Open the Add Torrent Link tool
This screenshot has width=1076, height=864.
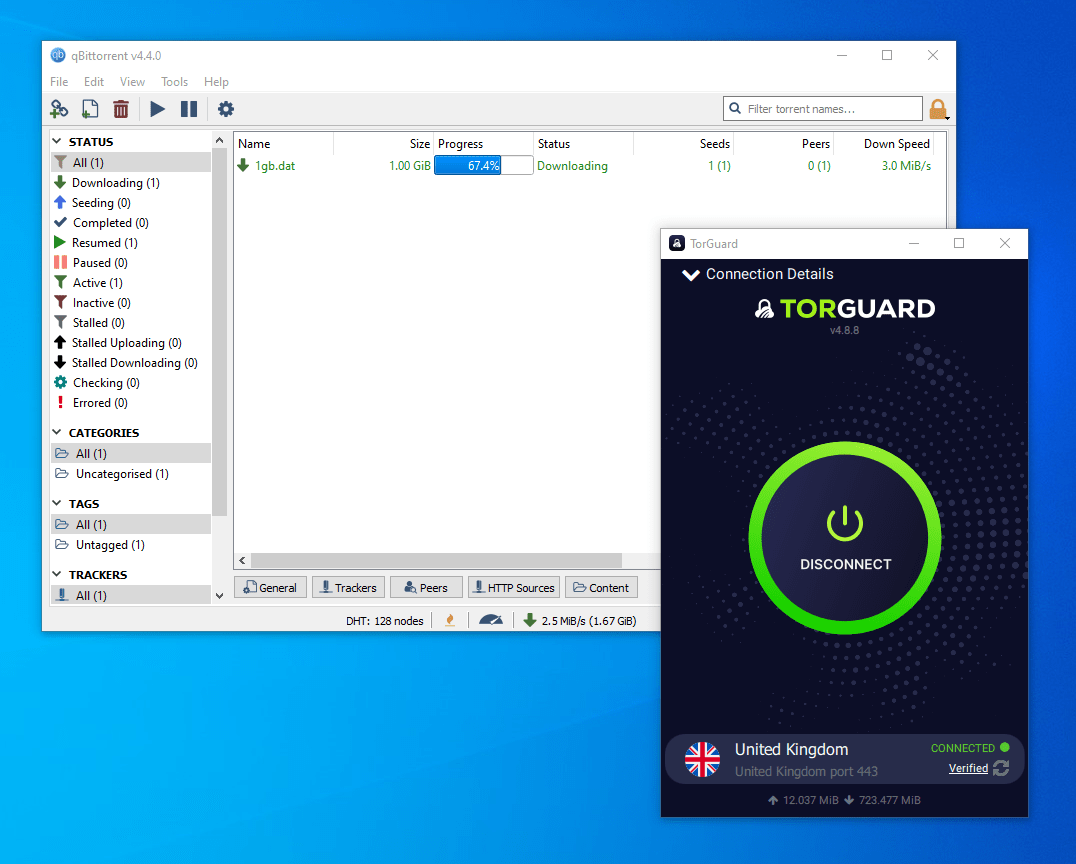pyautogui.click(x=59, y=108)
